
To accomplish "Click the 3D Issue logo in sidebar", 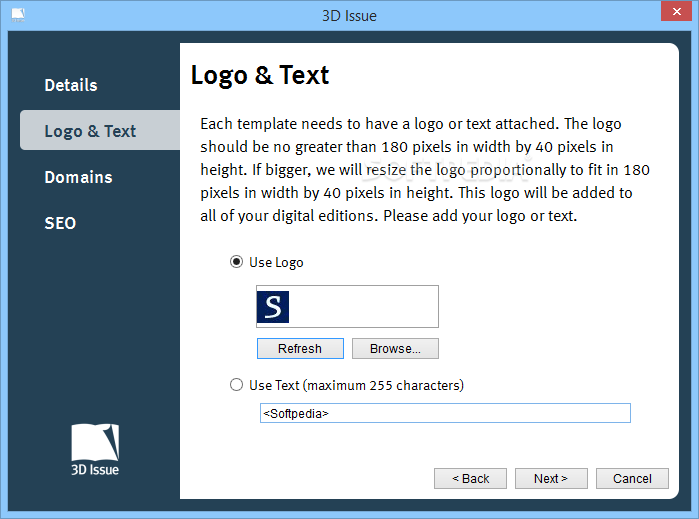I will tap(95, 449).
